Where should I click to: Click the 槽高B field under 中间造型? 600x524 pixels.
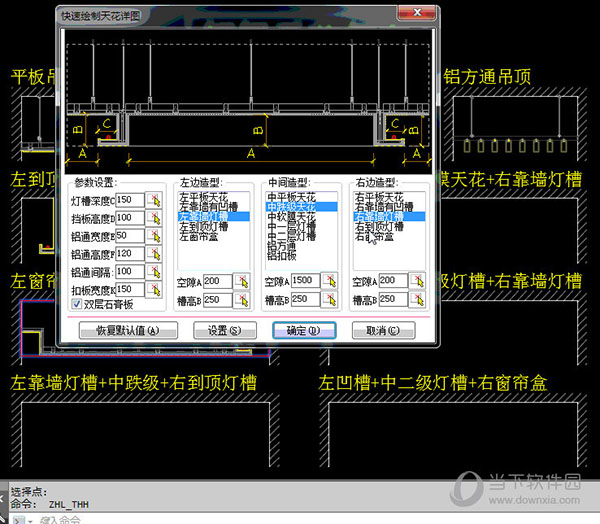[305, 299]
